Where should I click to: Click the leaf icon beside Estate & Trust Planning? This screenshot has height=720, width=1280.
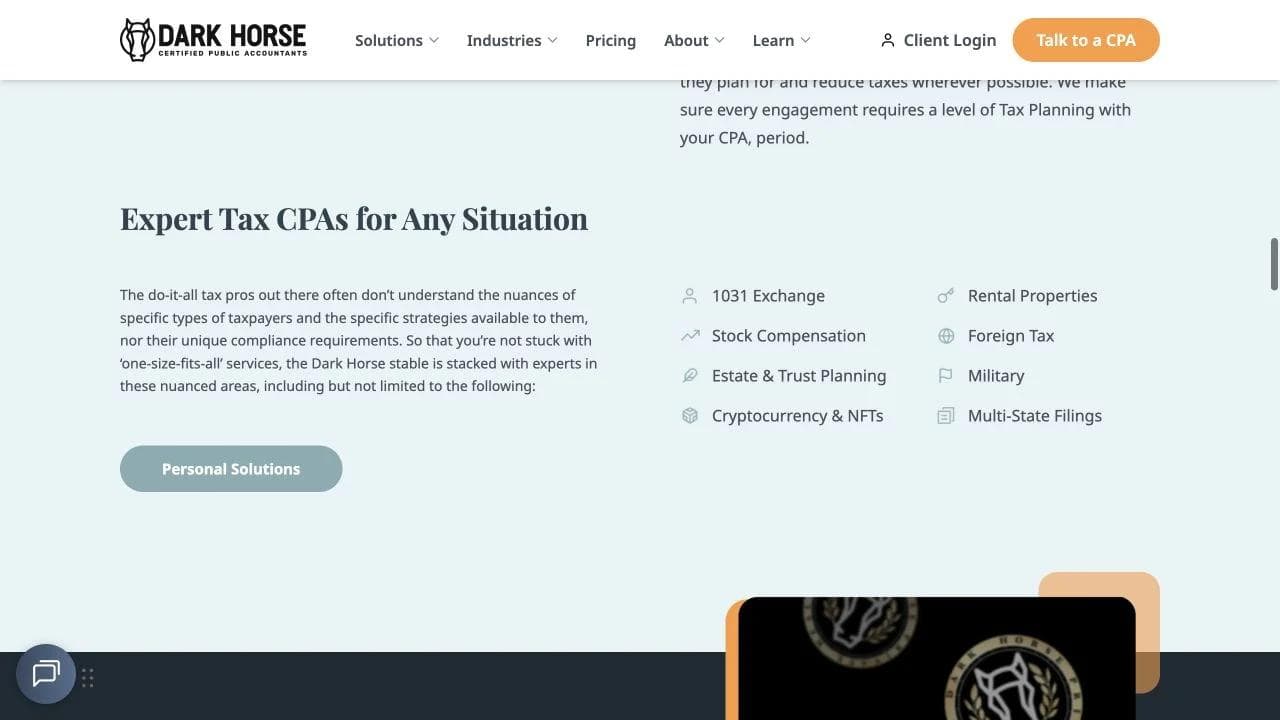(x=690, y=376)
